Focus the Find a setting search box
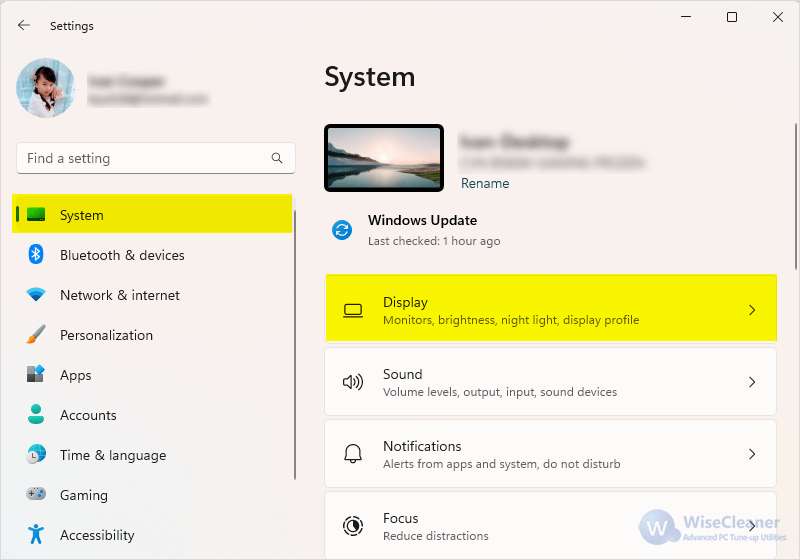 pyautogui.click(x=156, y=158)
